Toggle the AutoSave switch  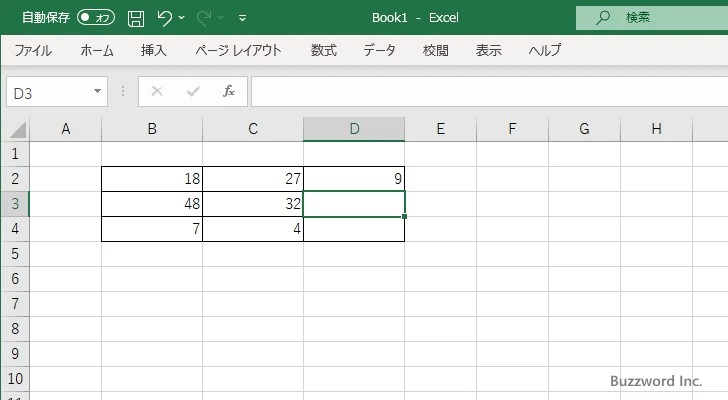pyautogui.click(x=96, y=18)
